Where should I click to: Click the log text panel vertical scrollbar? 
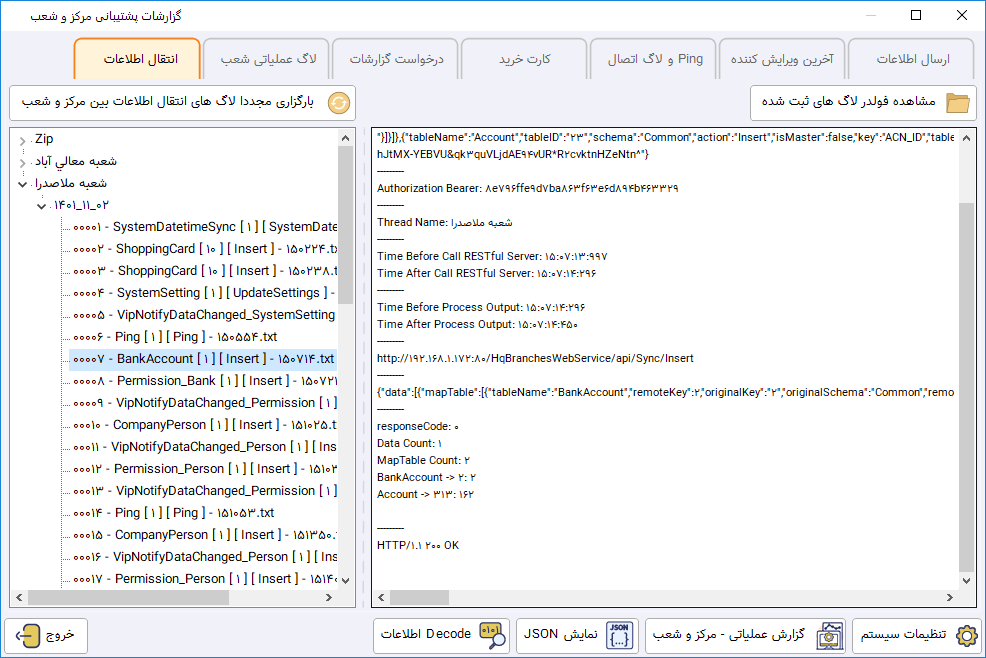point(965,380)
